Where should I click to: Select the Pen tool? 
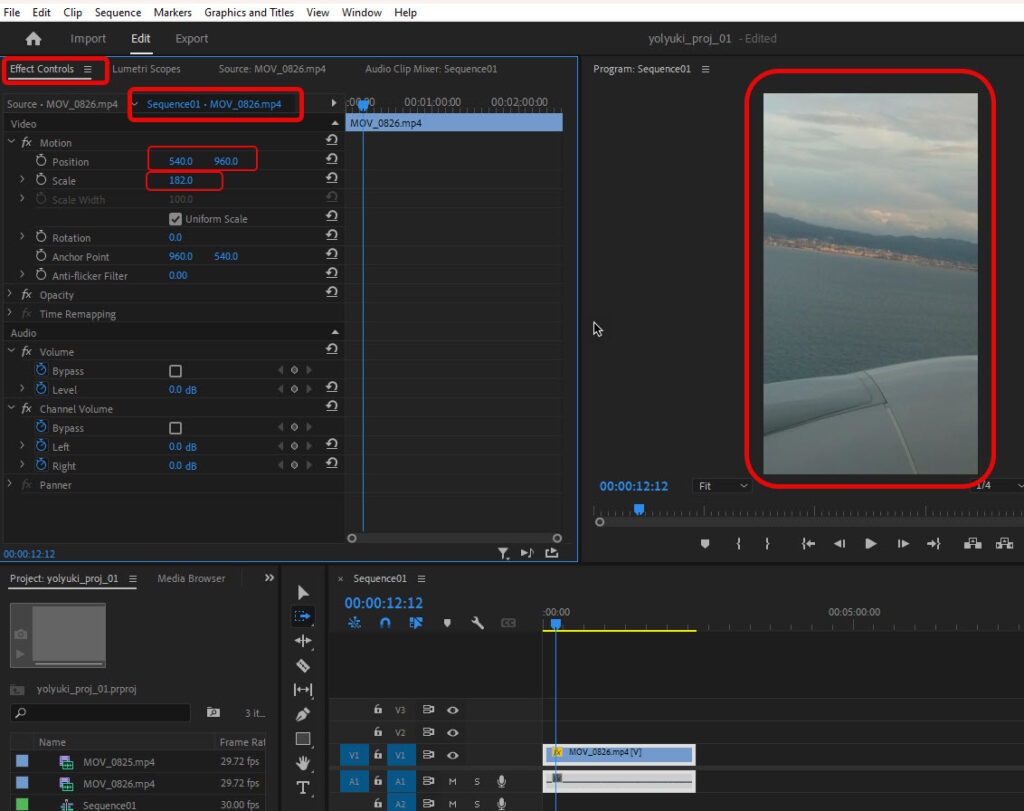point(303,715)
